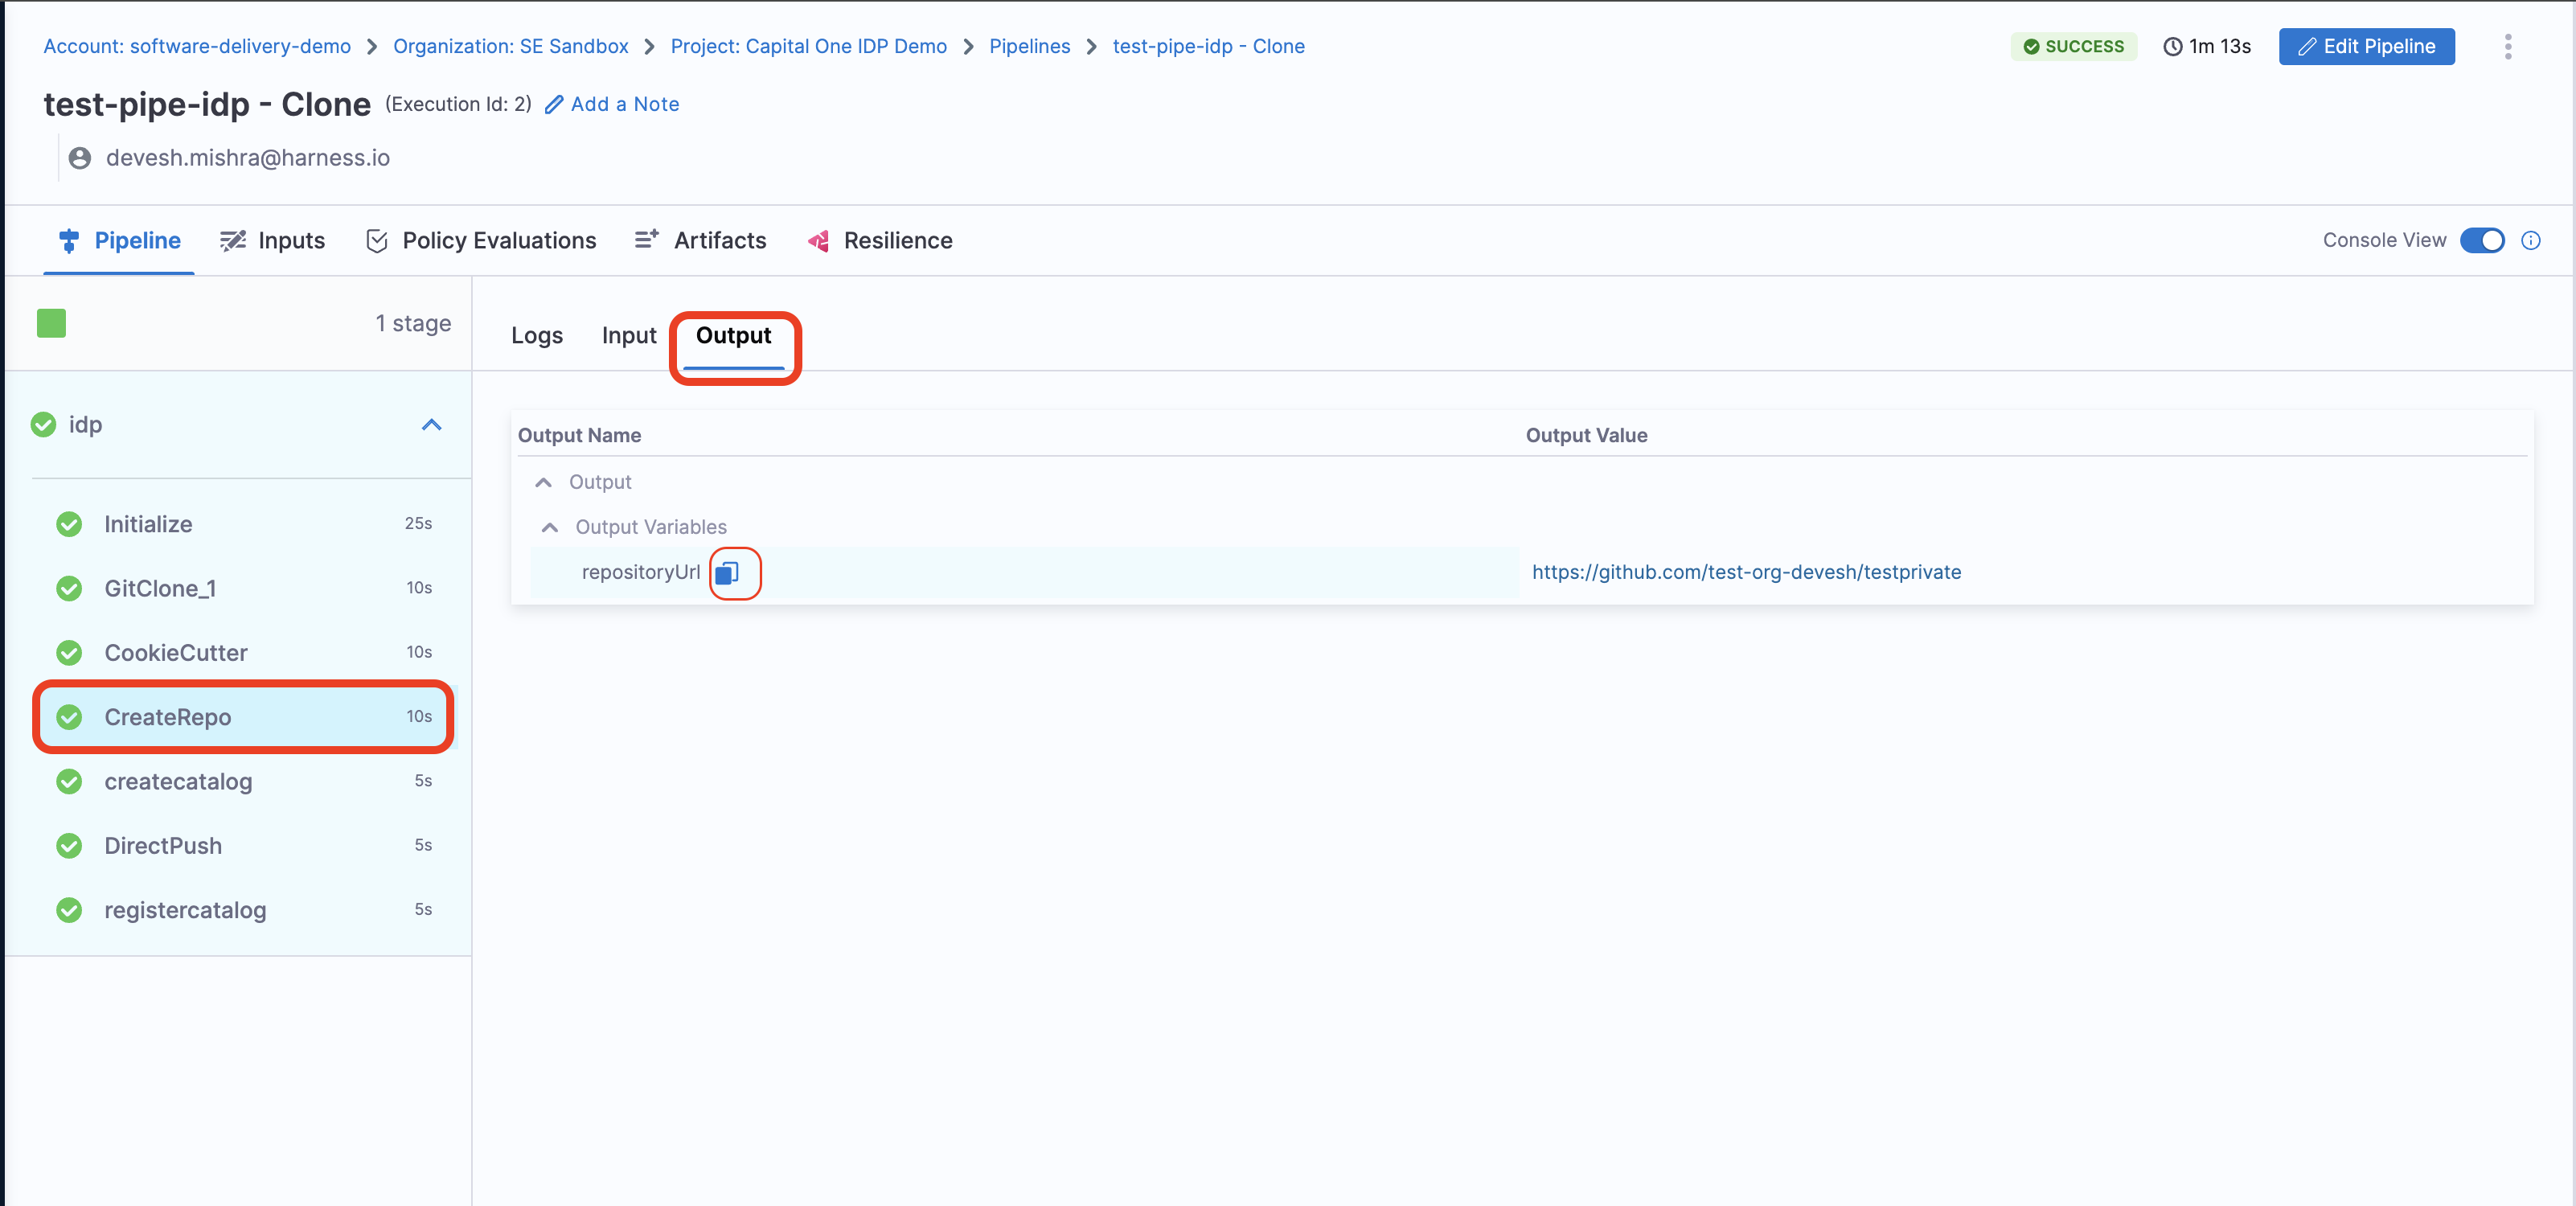Click the Resilience tab icon

pyautogui.click(x=818, y=240)
